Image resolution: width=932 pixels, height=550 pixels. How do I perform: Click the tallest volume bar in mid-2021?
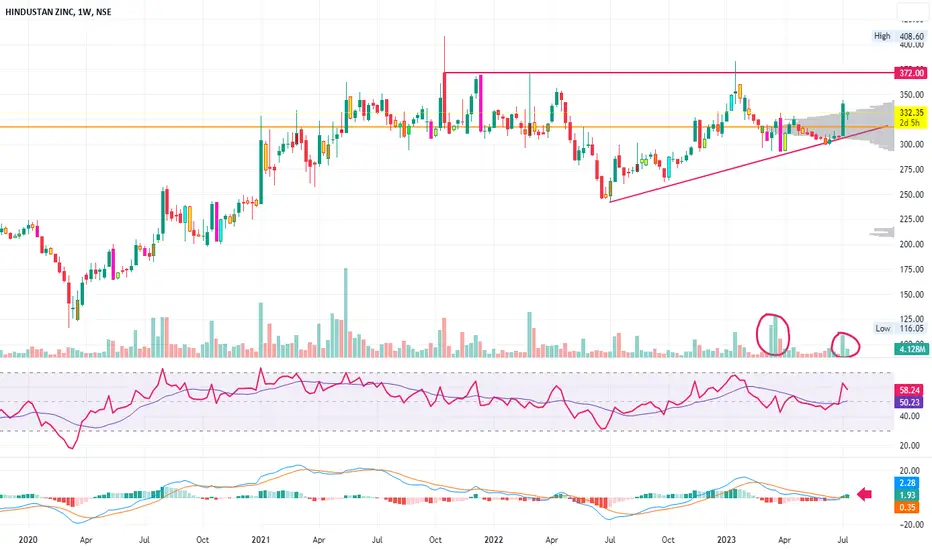(346, 312)
